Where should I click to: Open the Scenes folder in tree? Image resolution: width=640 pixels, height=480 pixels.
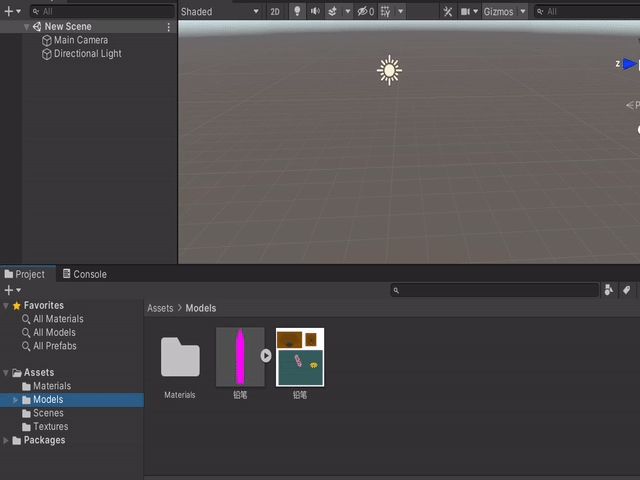[x=48, y=413]
